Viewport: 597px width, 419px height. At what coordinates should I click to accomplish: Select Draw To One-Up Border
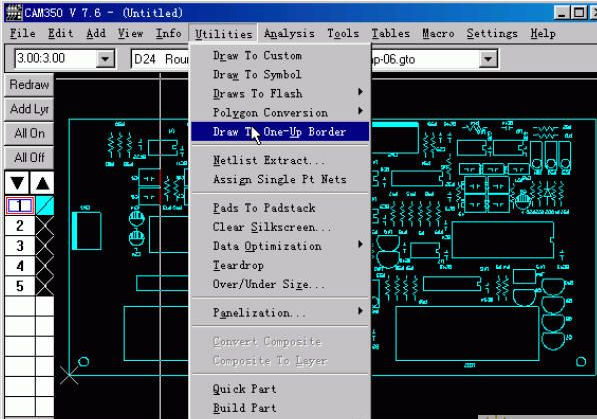[x=280, y=132]
